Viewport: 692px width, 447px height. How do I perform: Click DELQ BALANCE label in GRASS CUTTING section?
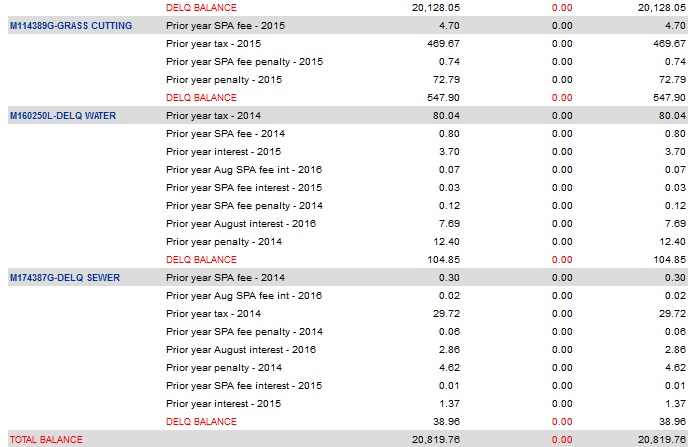[x=201, y=97]
